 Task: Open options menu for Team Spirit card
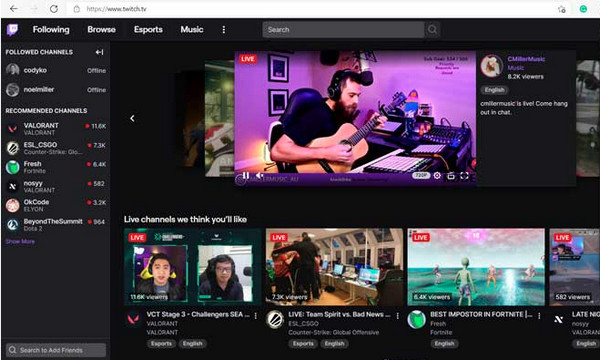click(x=398, y=316)
